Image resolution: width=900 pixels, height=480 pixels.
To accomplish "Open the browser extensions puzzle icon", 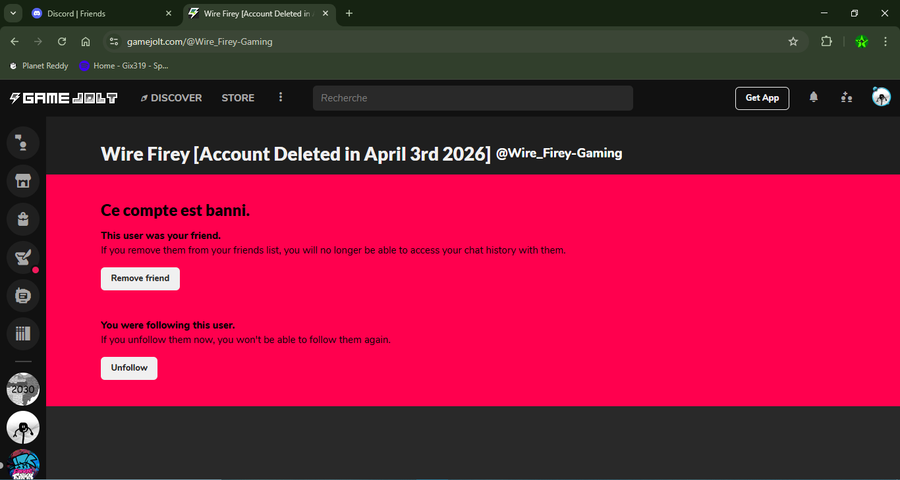I will 826,41.
